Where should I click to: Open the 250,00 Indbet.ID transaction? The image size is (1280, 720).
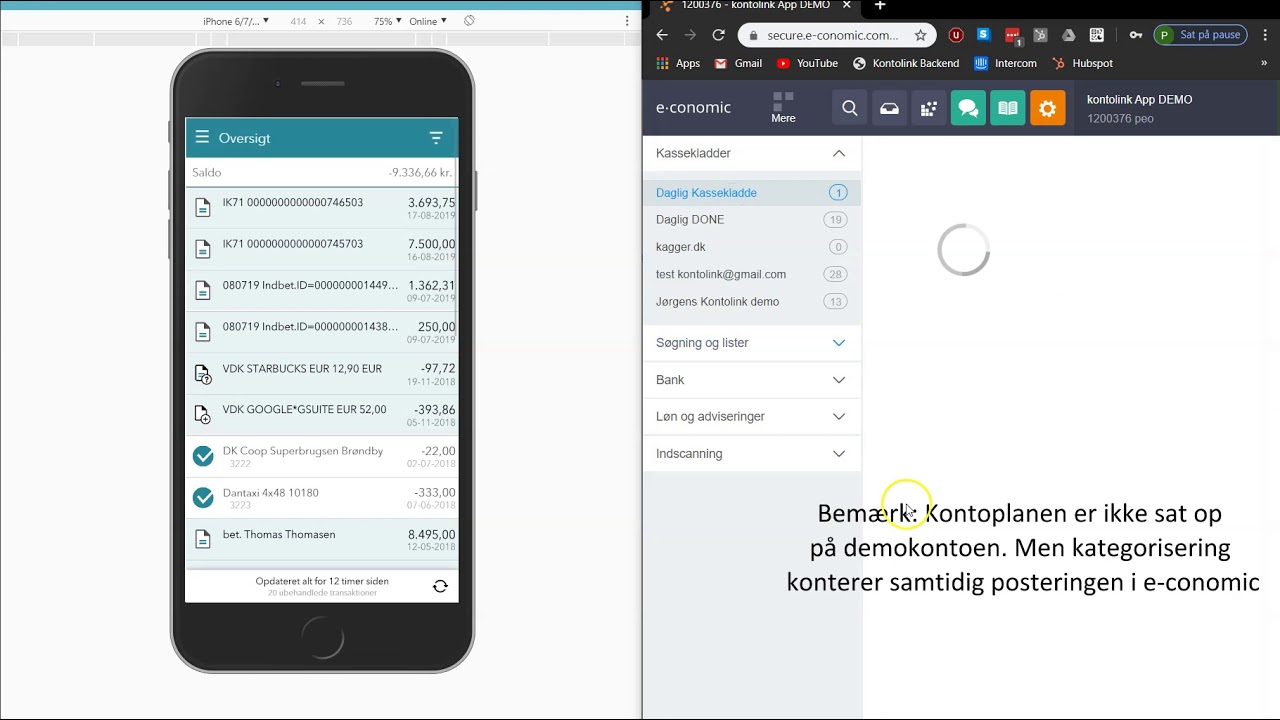322,332
